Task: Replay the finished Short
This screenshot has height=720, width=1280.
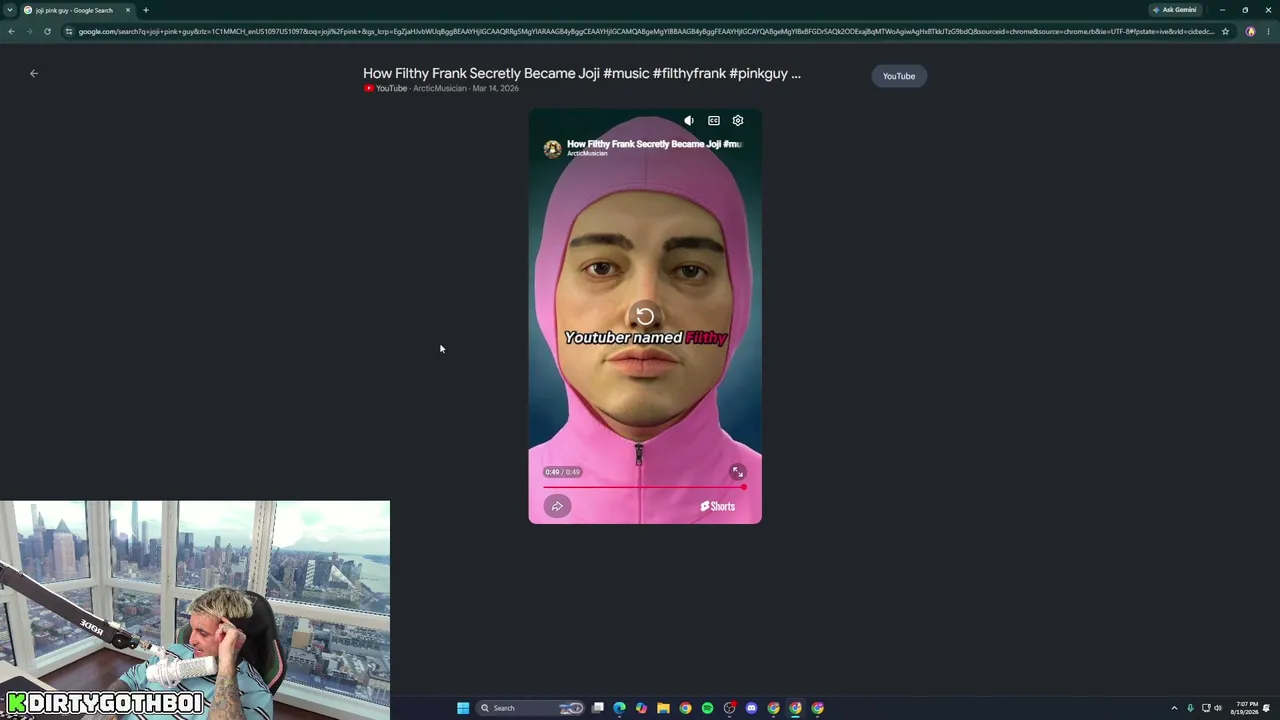Action: (645, 317)
